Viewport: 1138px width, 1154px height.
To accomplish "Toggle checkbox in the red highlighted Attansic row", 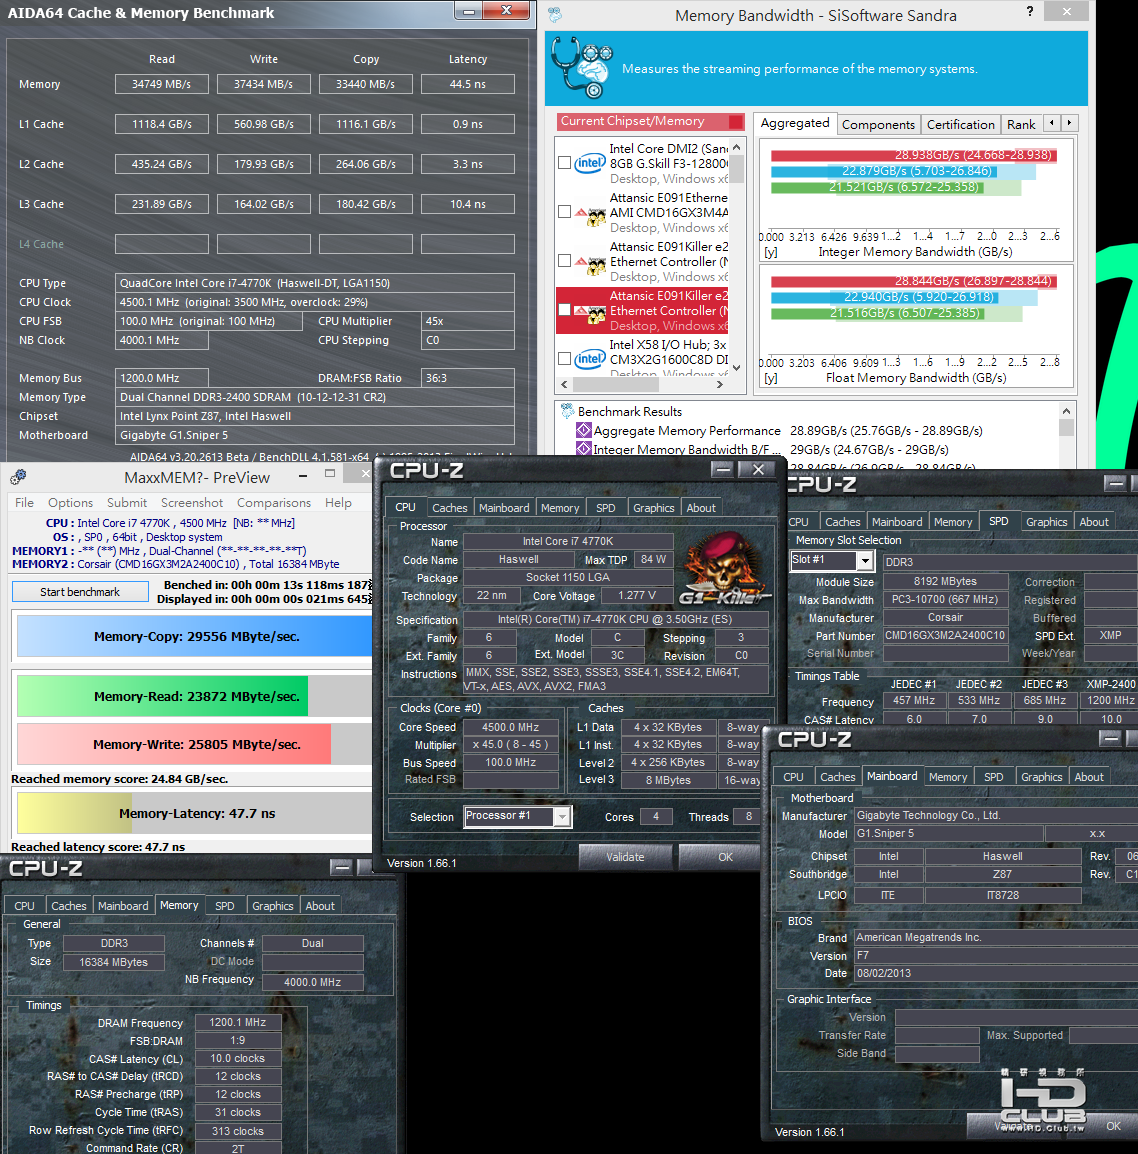I will pos(565,310).
